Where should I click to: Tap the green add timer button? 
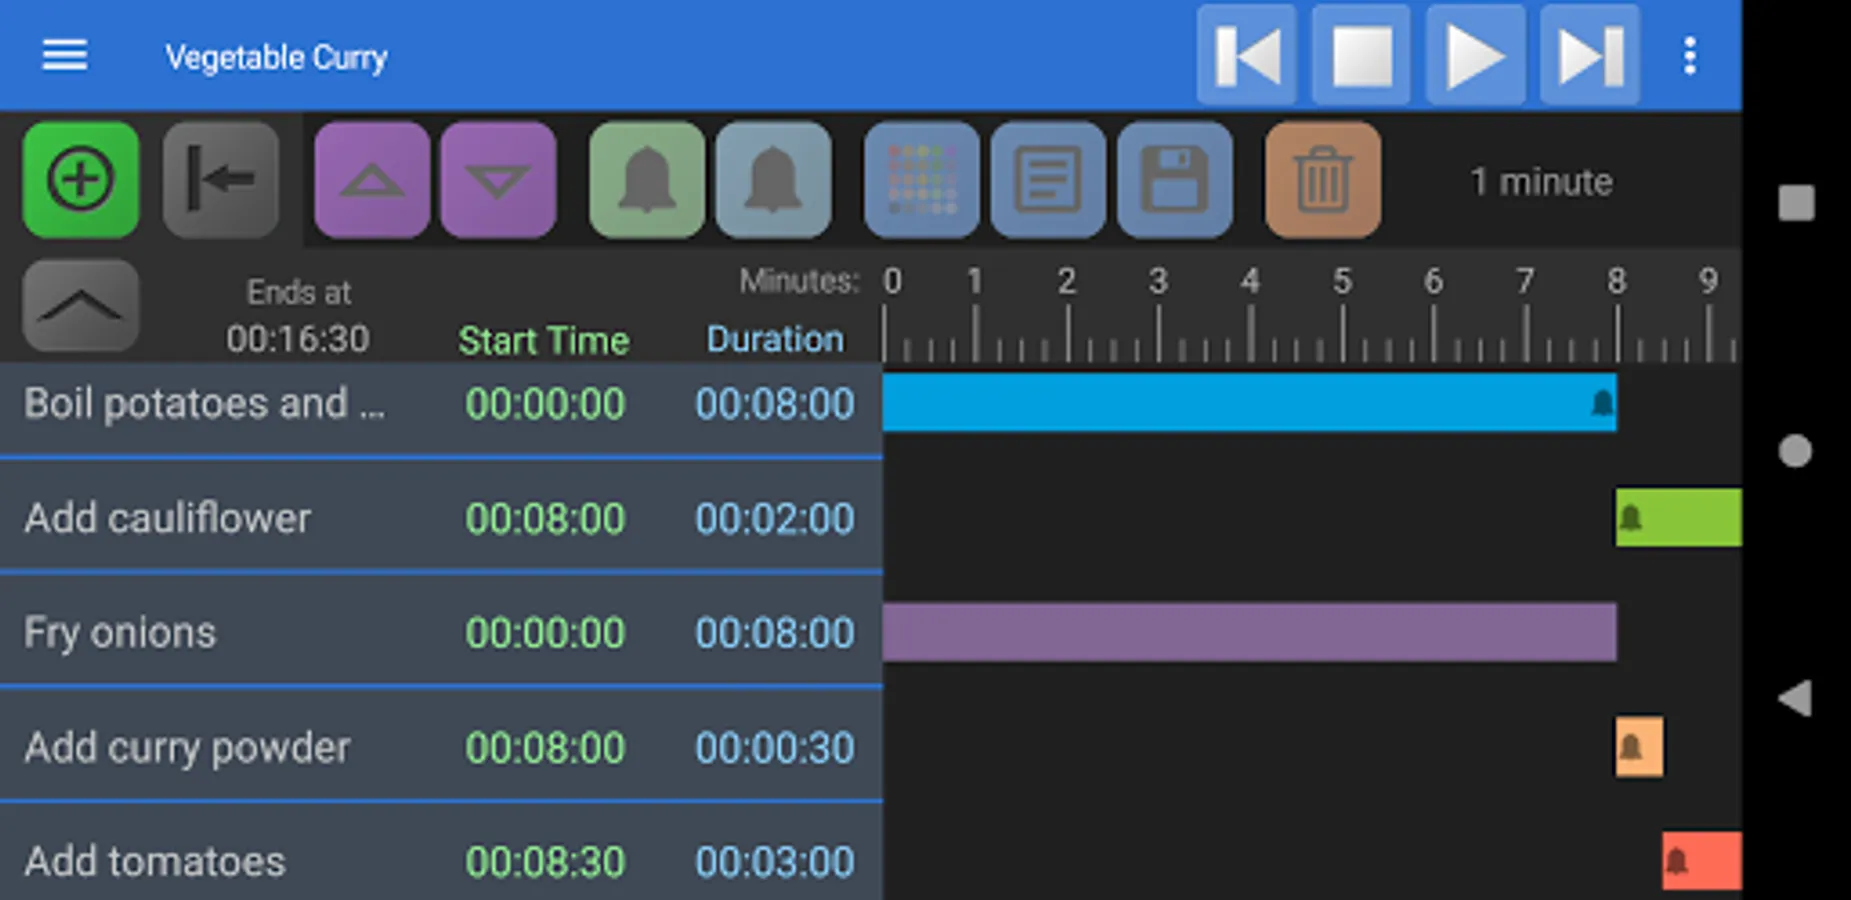(x=81, y=180)
